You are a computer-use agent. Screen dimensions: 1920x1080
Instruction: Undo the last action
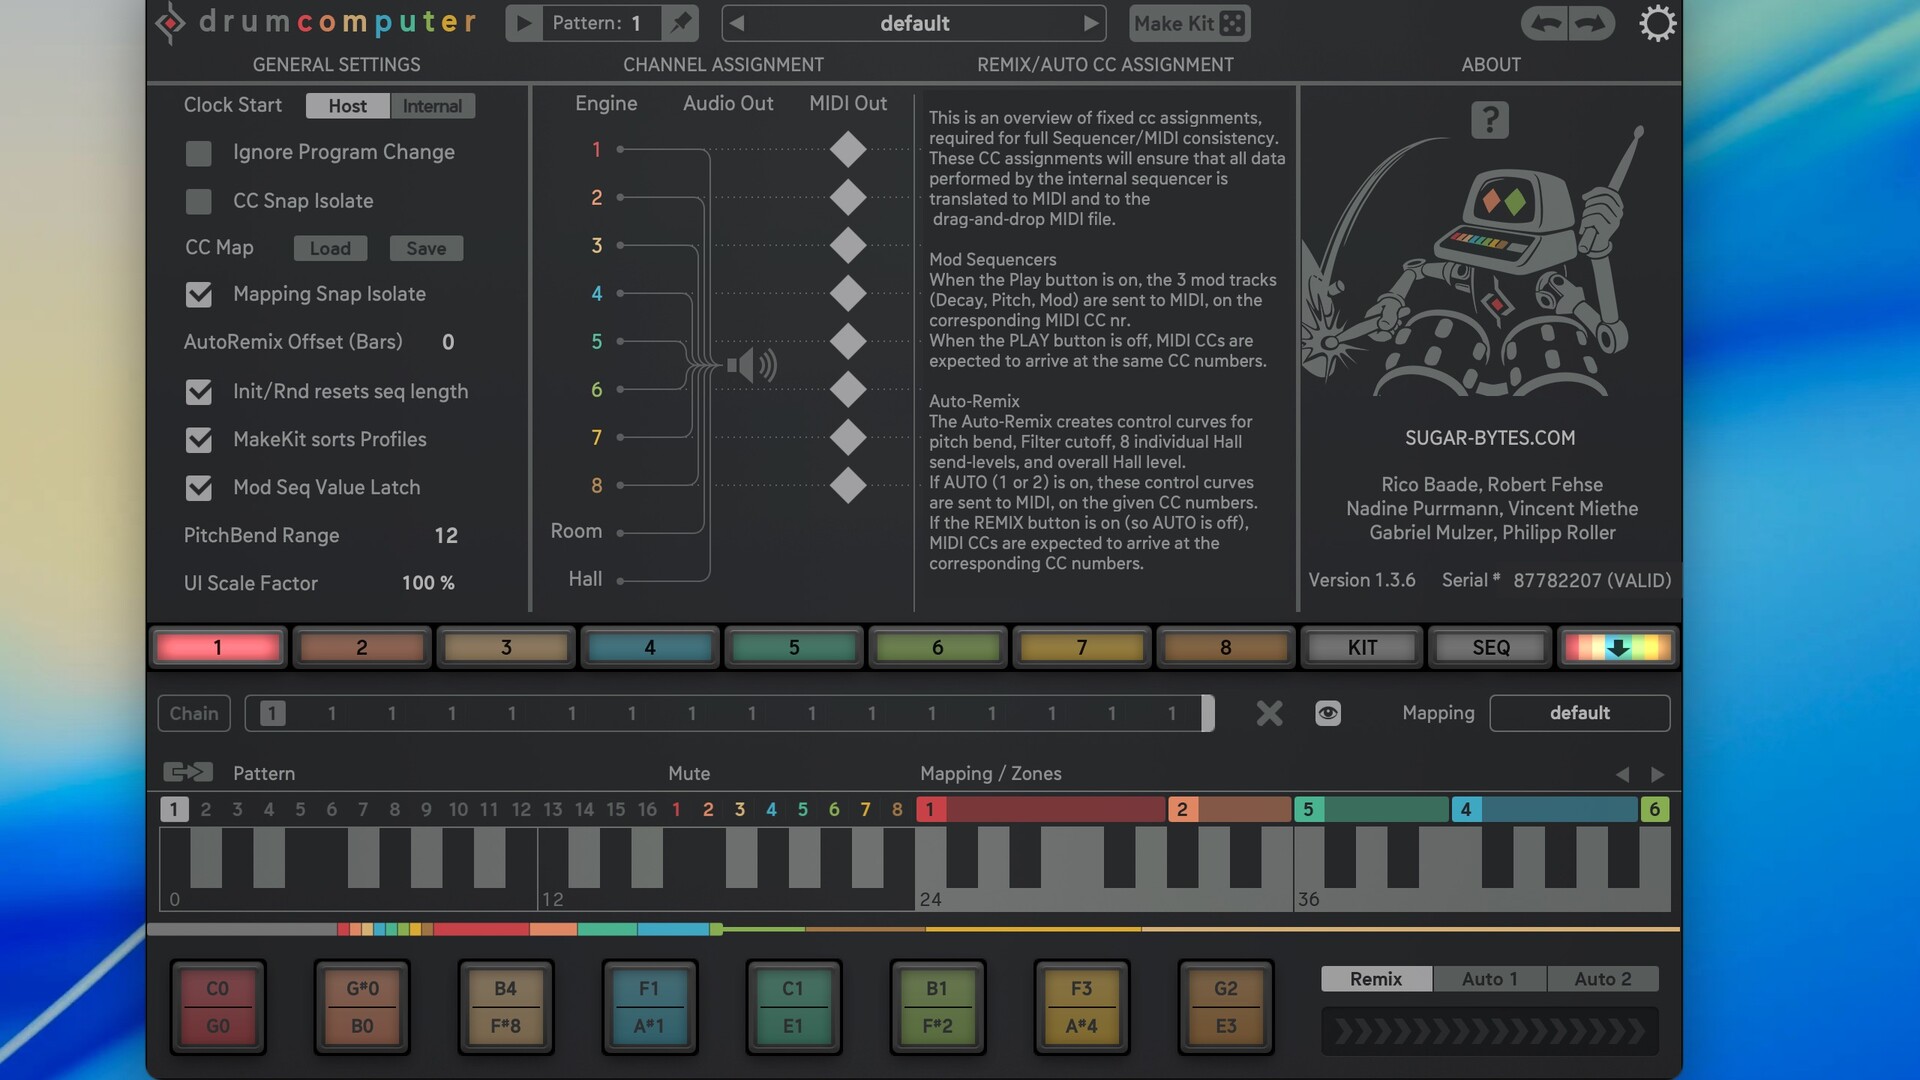pyautogui.click(x=1546, y=23)
